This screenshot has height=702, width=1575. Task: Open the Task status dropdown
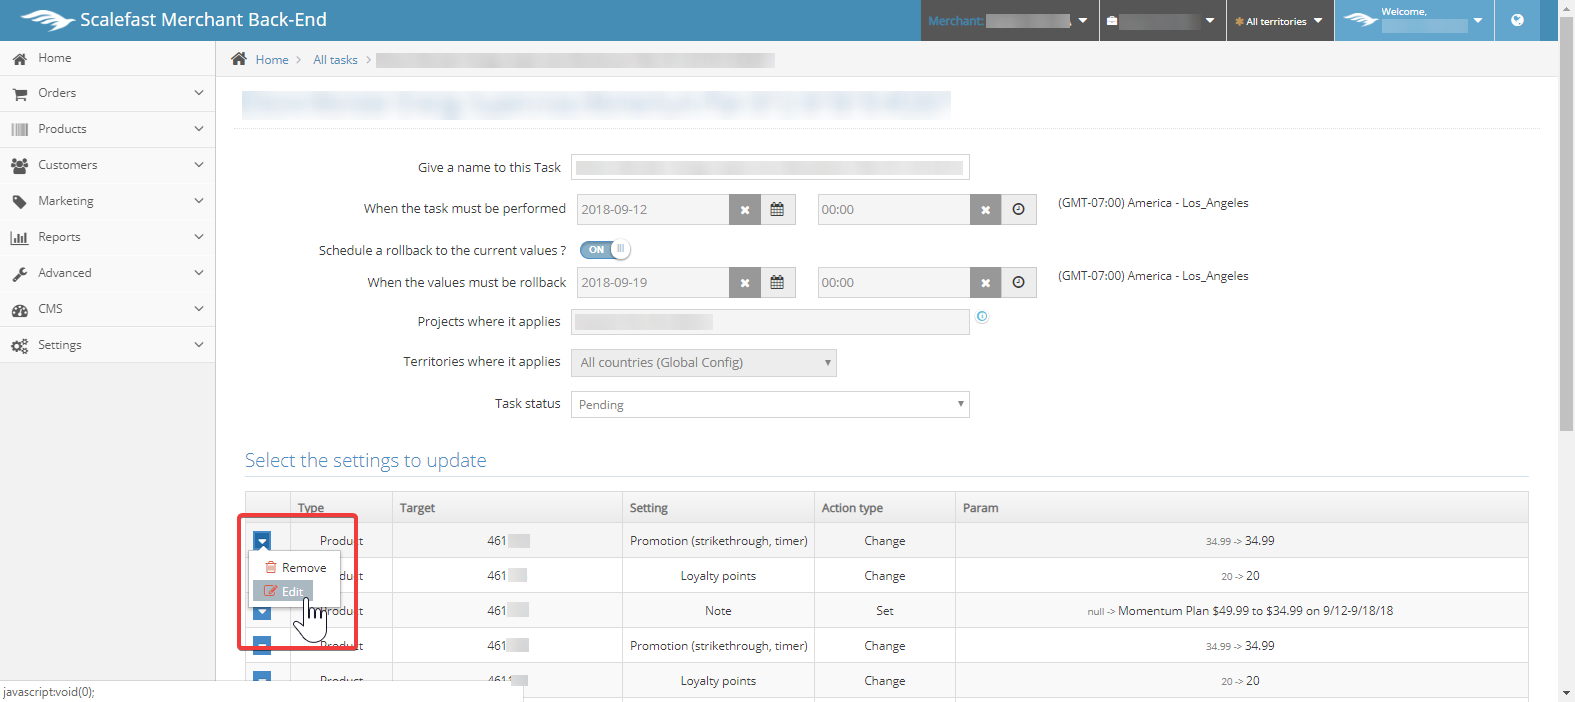[x=770, y=404]
